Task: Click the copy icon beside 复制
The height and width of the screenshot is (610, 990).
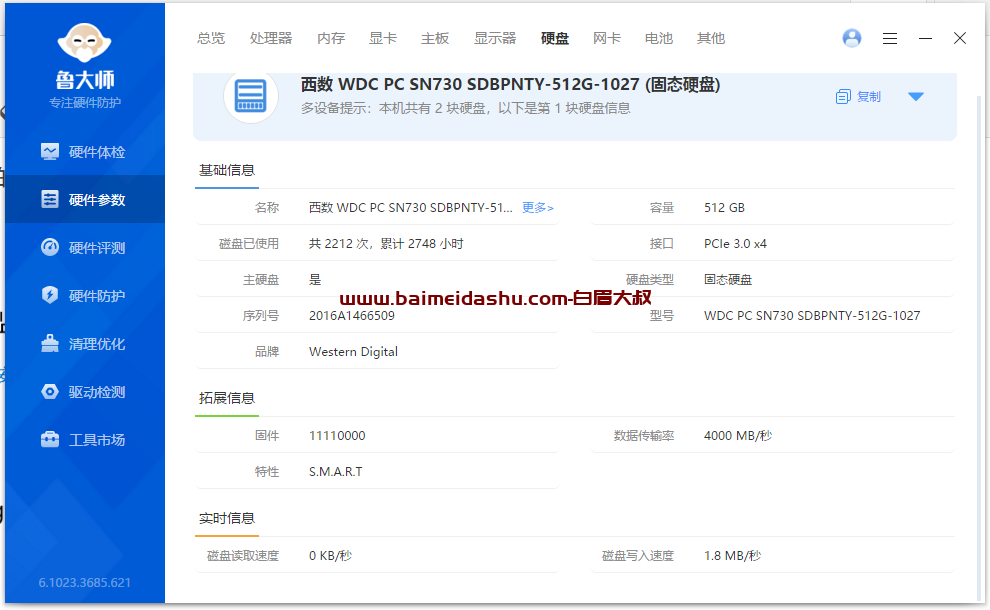Action: click(x=843, y=97)
